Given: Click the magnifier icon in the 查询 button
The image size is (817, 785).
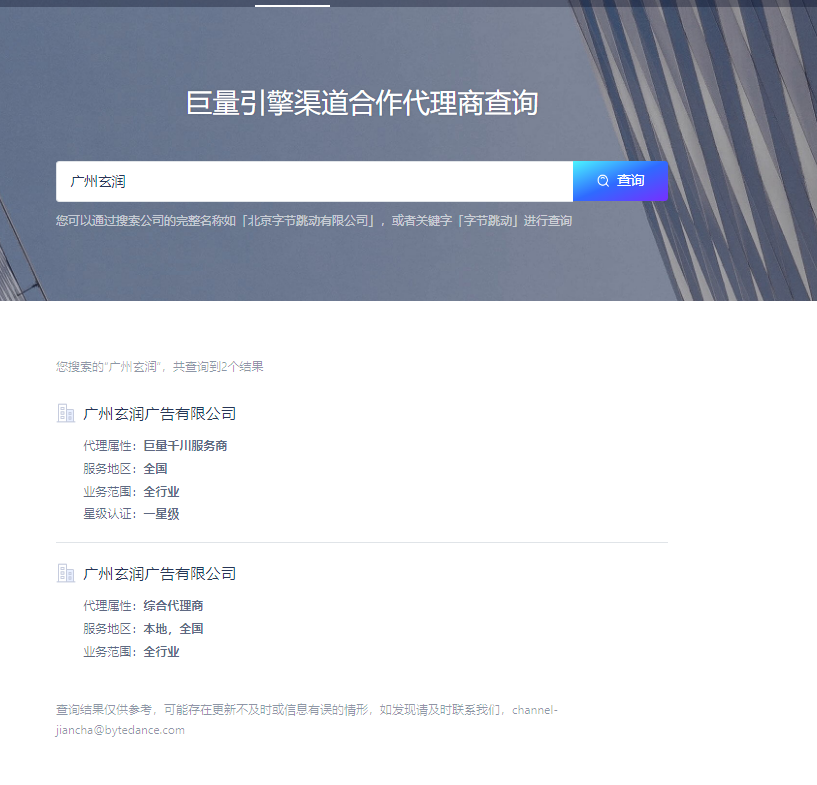Looking at the screenshot, I should [x=603, y=181].
